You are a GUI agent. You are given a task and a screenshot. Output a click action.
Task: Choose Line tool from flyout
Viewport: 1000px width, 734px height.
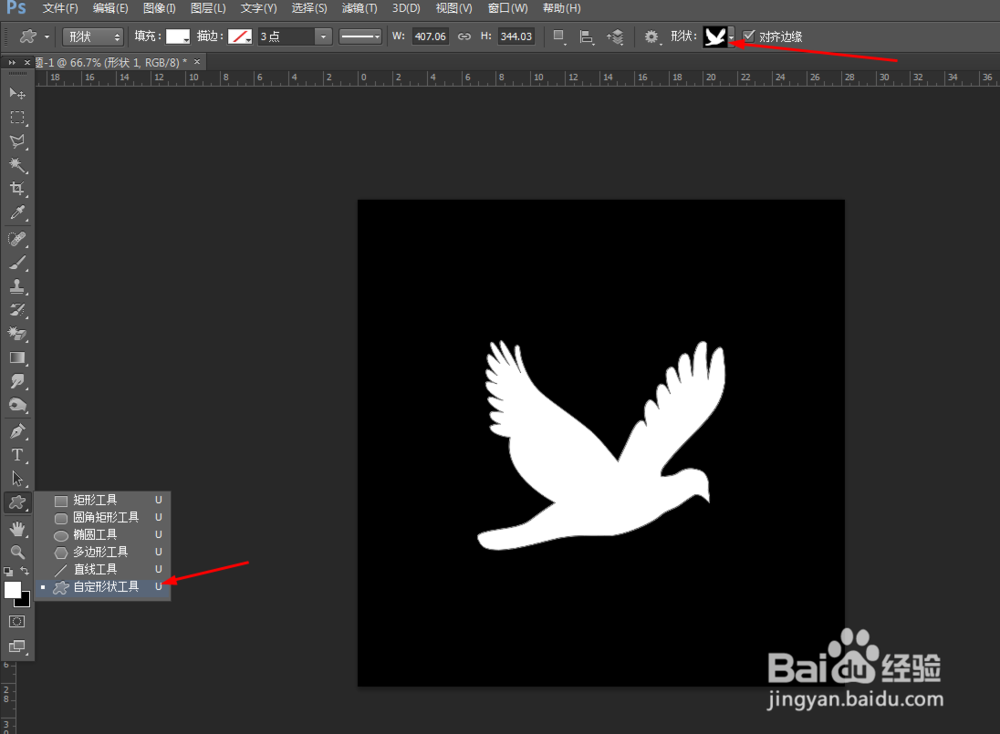click(x=103, y=569)
